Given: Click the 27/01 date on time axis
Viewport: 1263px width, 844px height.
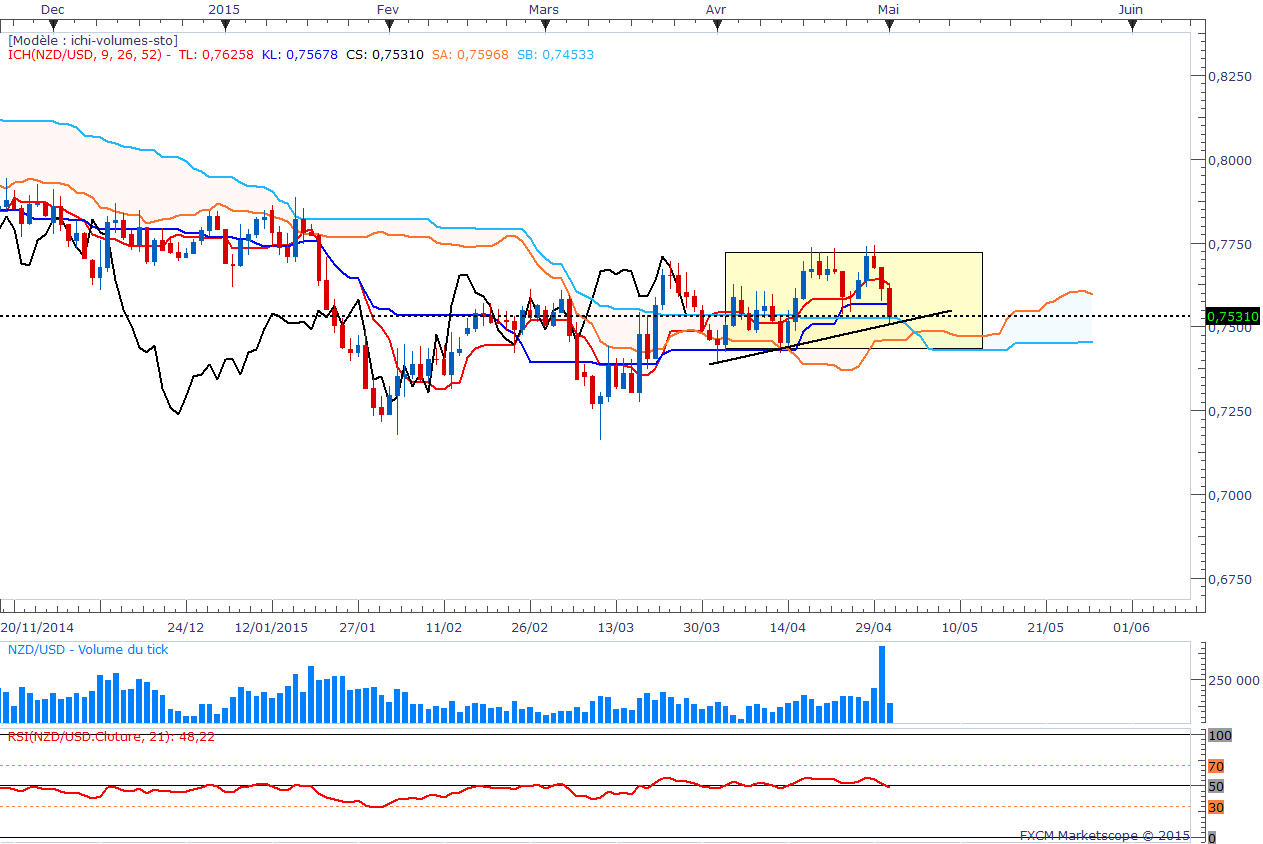Looking at the screenshot, I should (358, 627).
